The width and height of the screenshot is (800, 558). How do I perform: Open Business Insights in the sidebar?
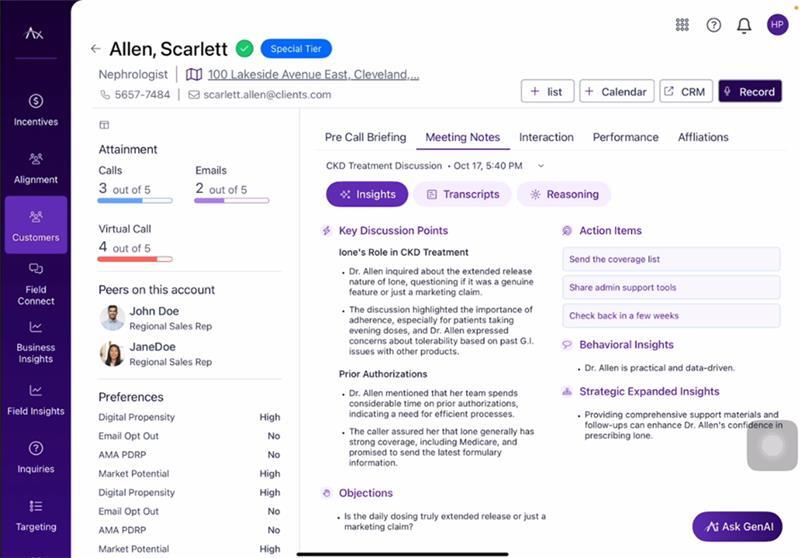click(x=36, y=341)
